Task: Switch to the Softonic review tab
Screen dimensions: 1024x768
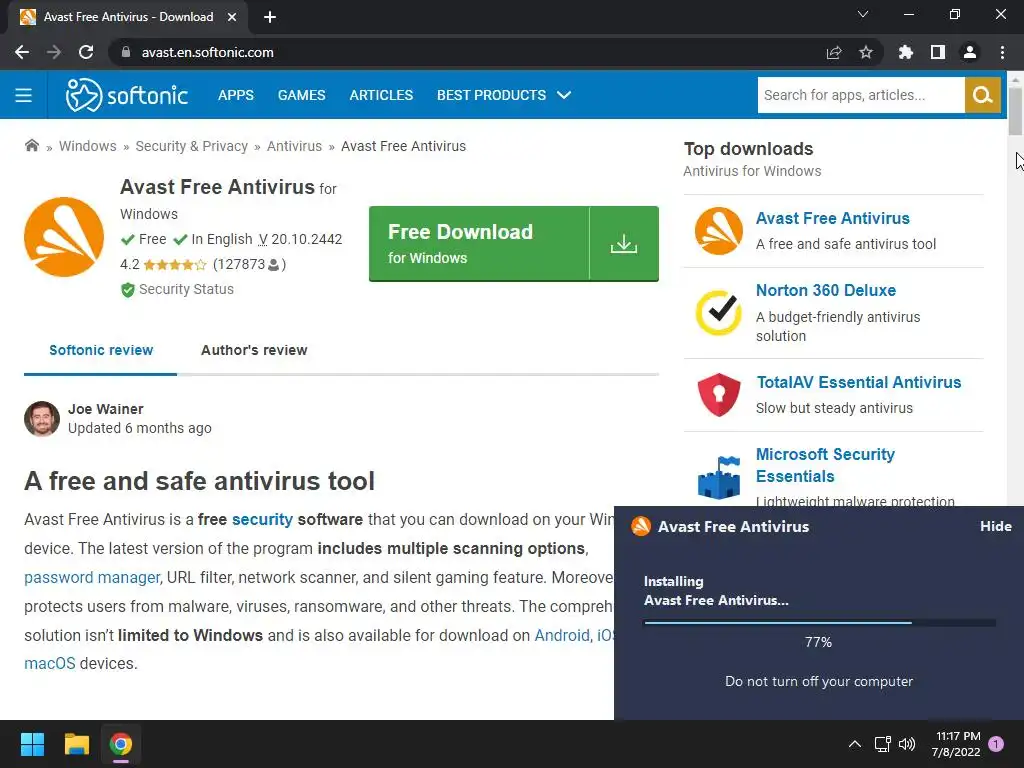Action: click(101, 350)
